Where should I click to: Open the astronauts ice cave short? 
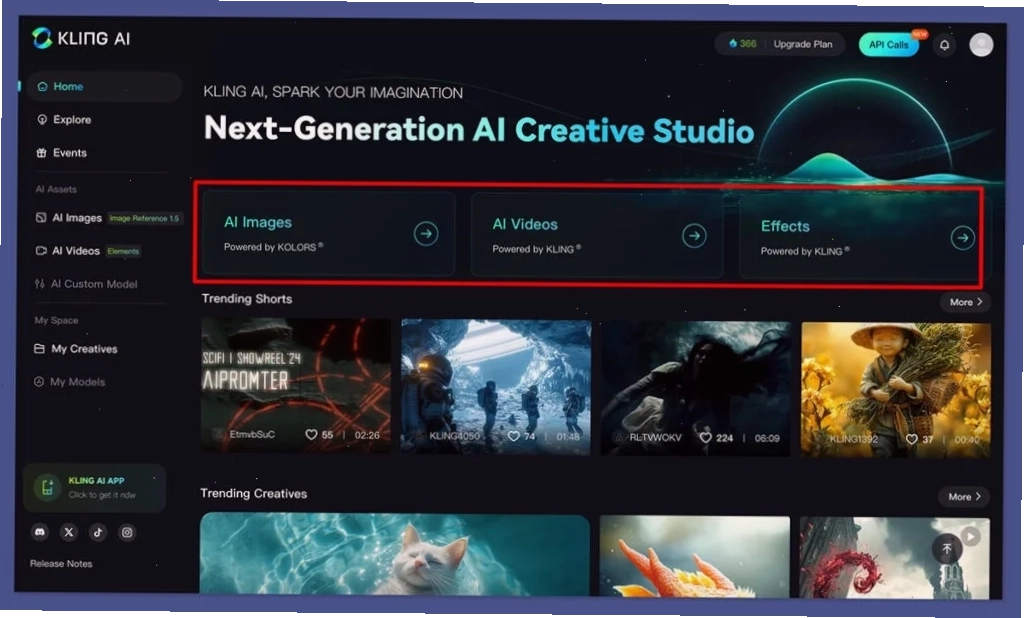click(x=496, y=386)
